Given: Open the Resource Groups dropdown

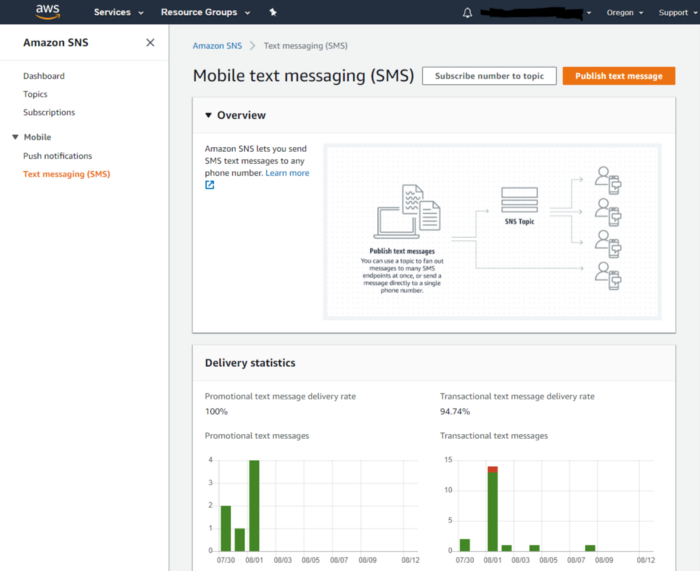Looking at the screenshot, I should (205, 13).
